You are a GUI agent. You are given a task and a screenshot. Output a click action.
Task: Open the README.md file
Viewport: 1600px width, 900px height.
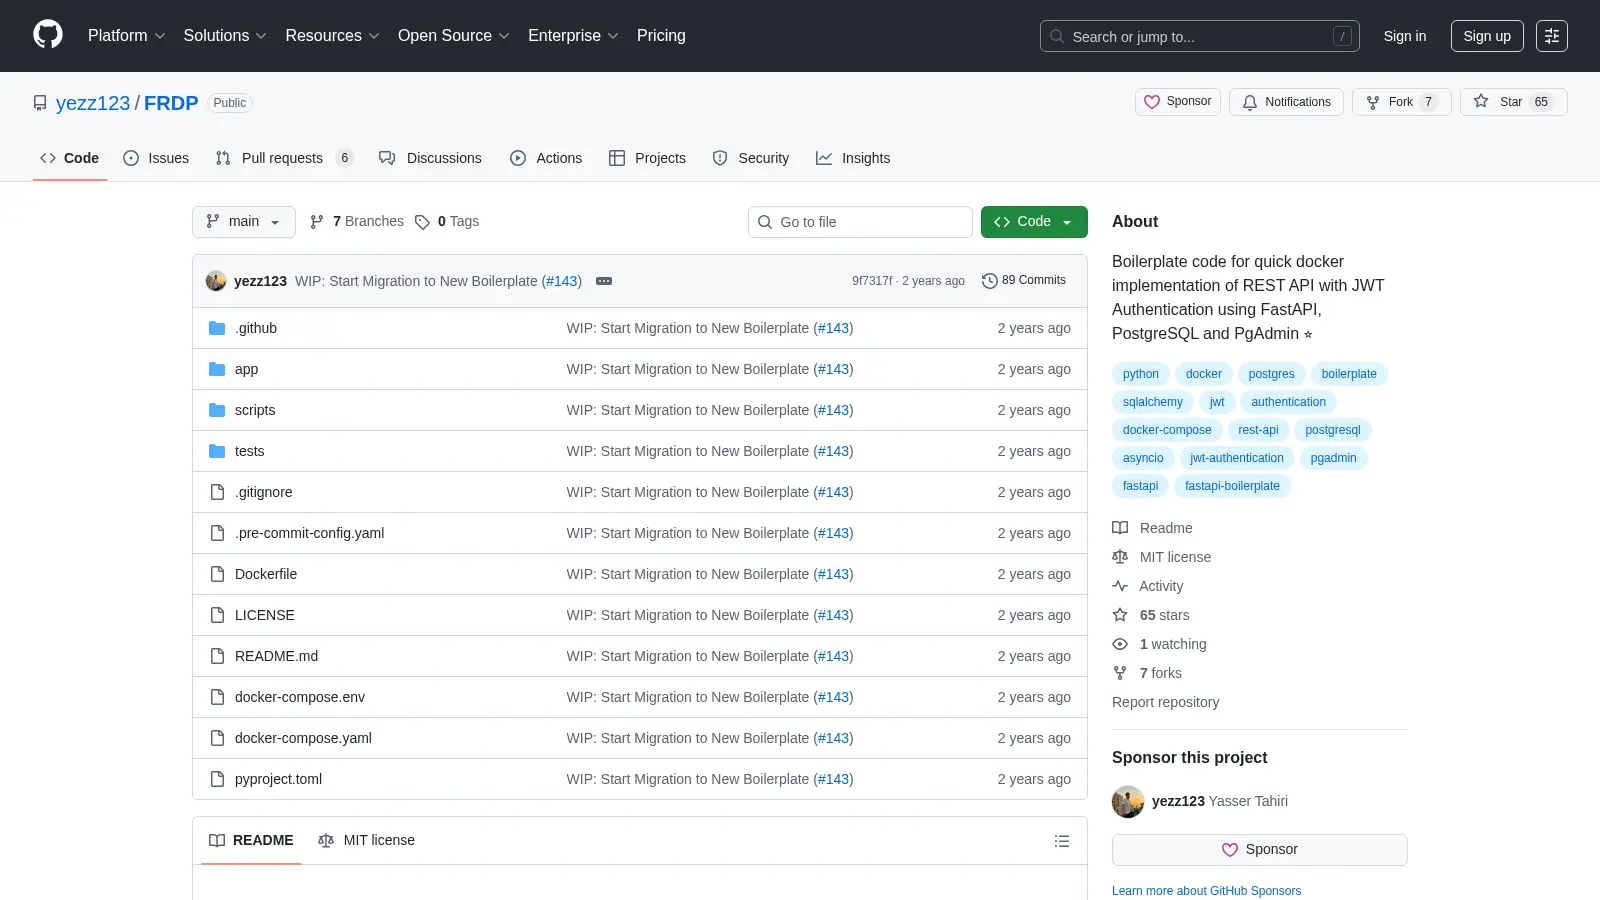[276, 656]
